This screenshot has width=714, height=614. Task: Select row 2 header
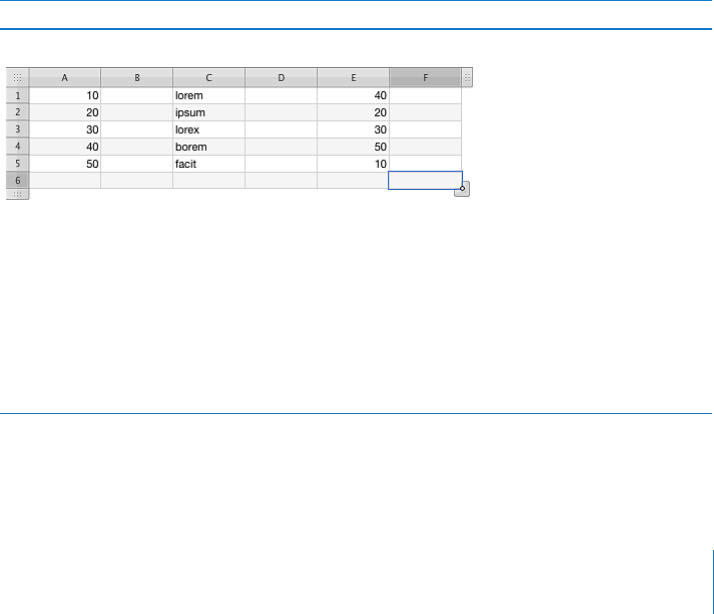tap(17, 113)
